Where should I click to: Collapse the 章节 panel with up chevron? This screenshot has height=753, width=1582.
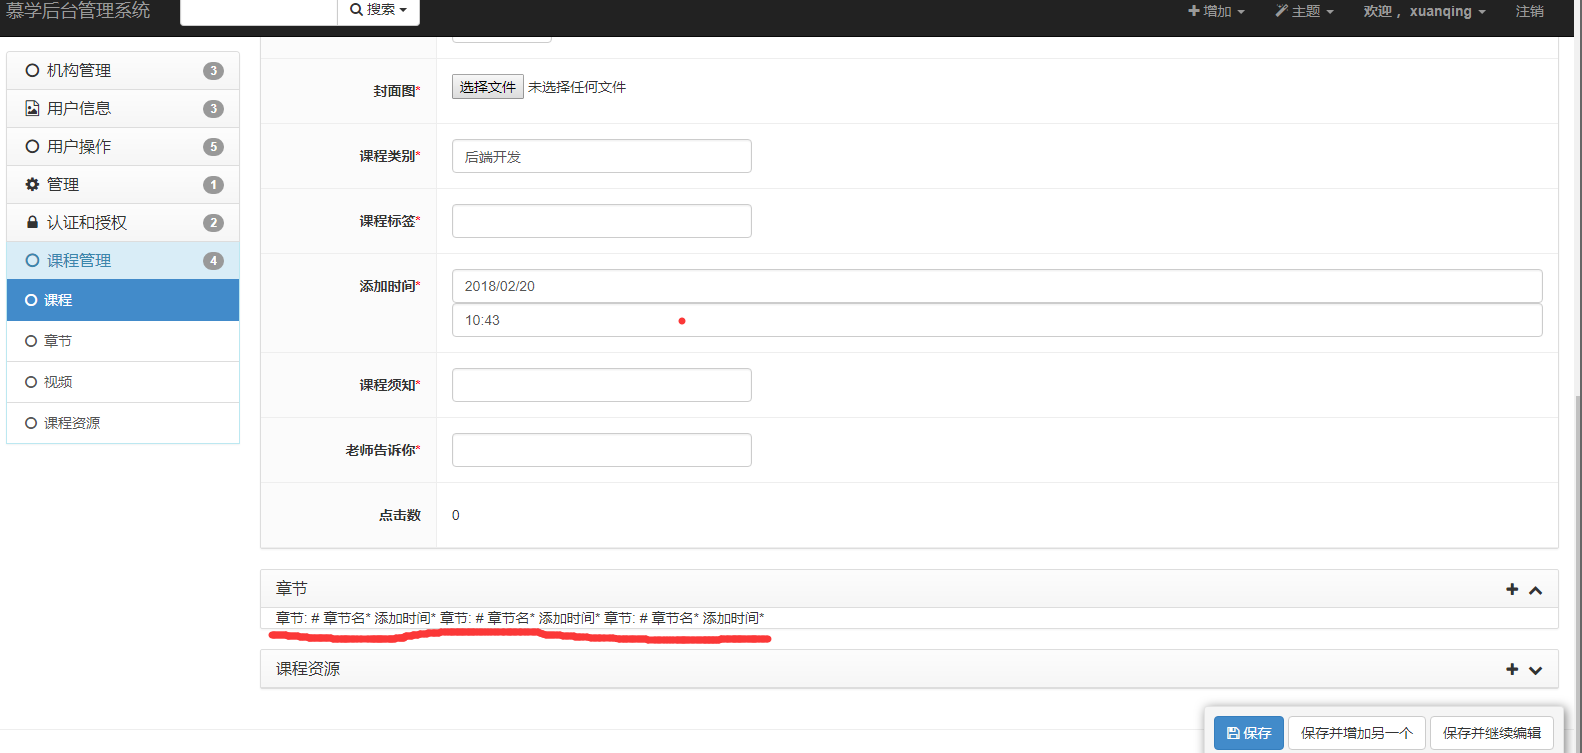(x=1536, y=590)
